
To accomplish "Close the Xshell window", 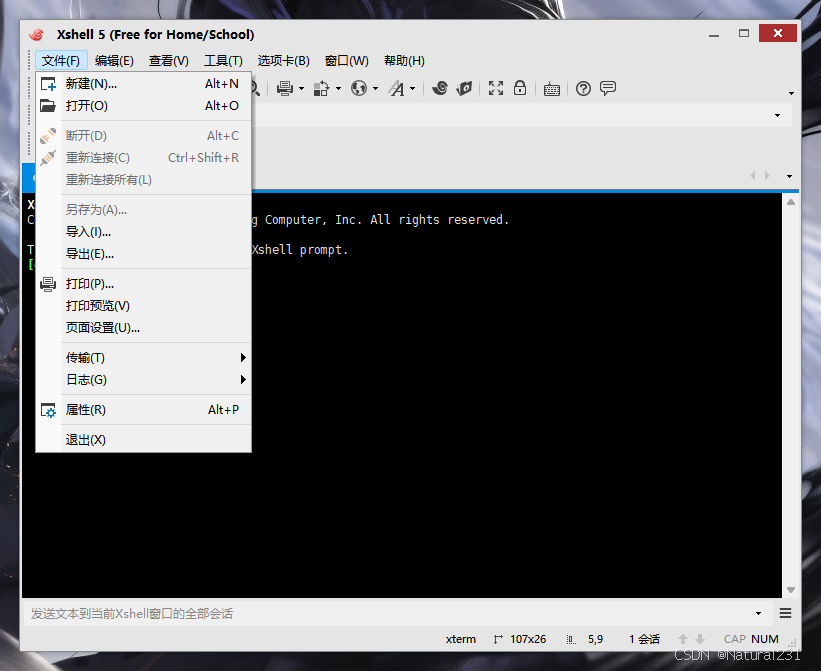I will click(x=778, y=33).
